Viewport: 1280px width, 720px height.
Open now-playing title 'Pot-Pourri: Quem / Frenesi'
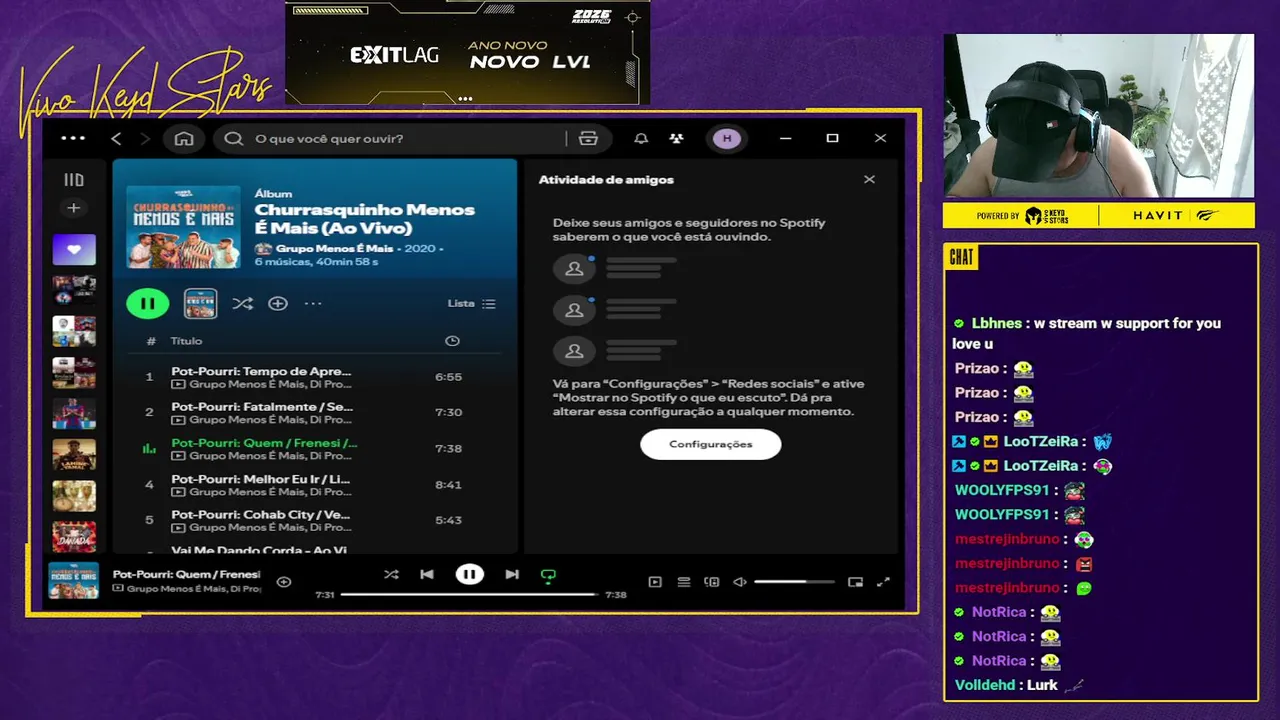pyautogui.click(x=186, y=574)
